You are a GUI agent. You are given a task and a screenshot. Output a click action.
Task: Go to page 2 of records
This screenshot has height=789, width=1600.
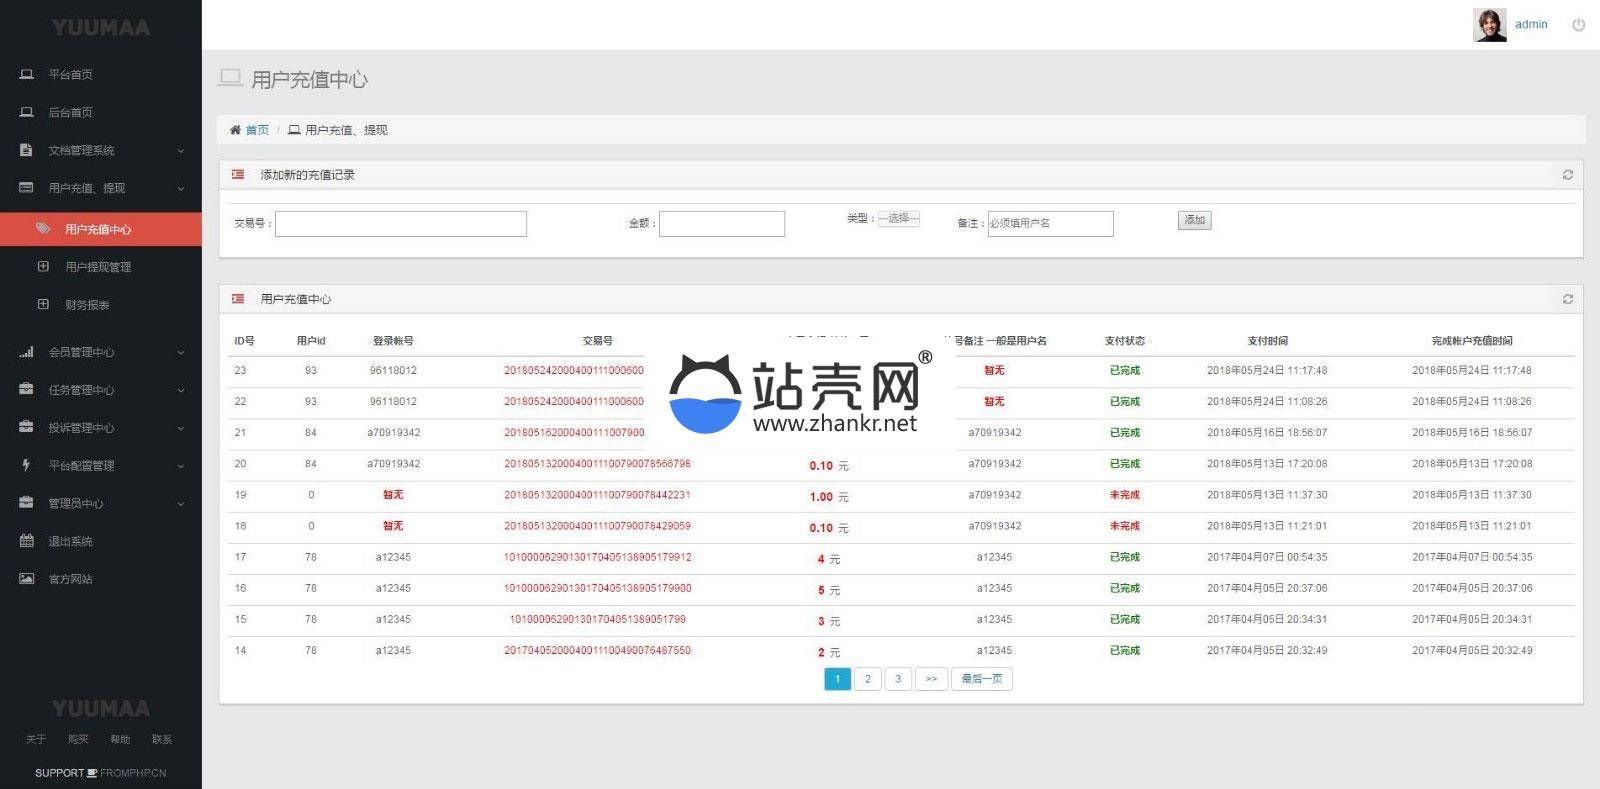coord(867,679)
